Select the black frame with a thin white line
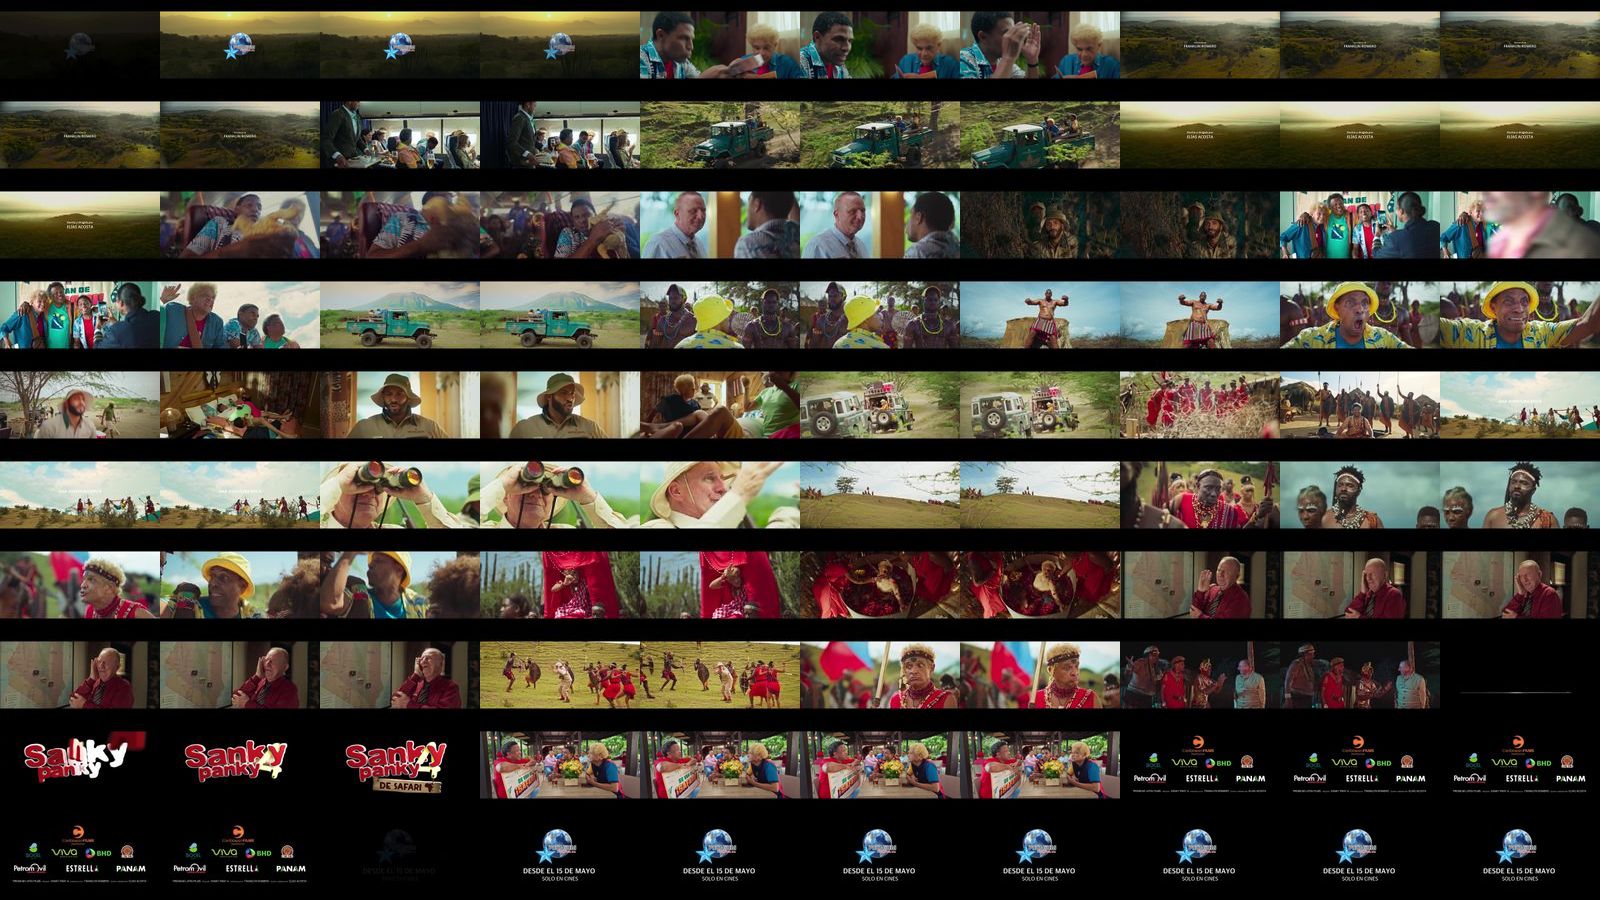The height and width of the screenshot is (900, 1600). click(x=1520, y=675)
